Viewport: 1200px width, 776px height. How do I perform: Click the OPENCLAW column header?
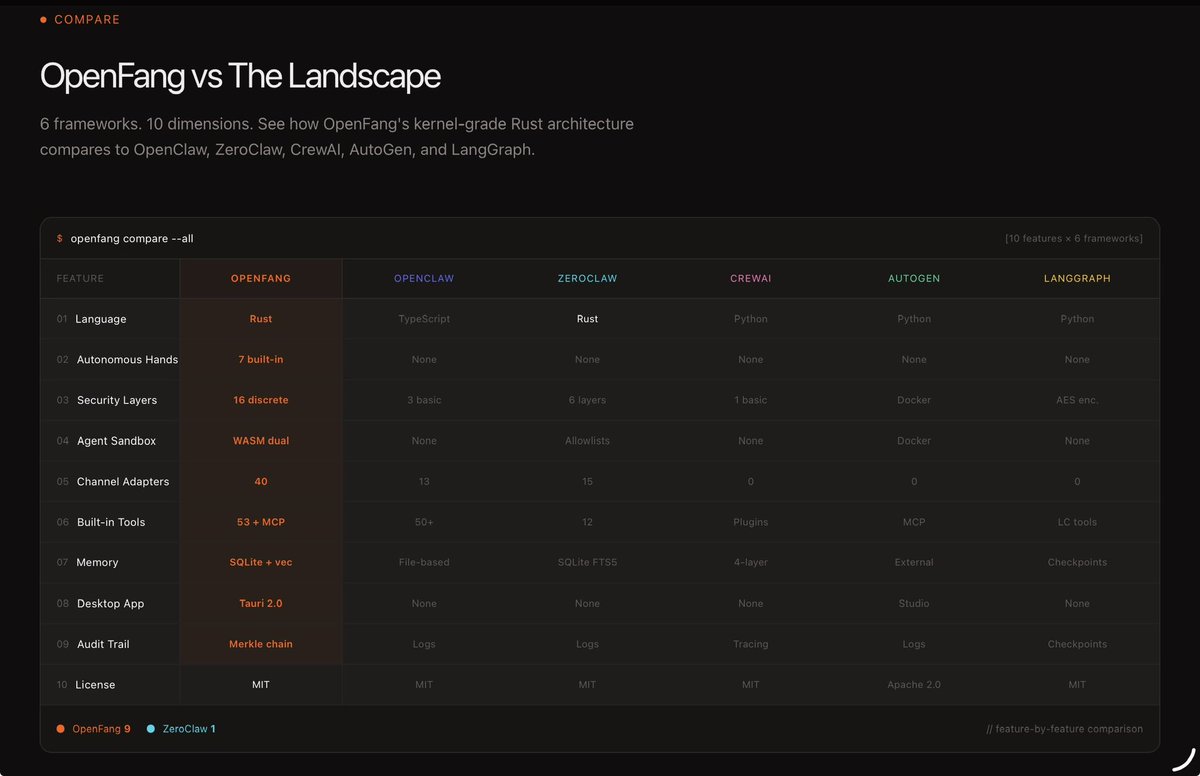click(424, 278)
